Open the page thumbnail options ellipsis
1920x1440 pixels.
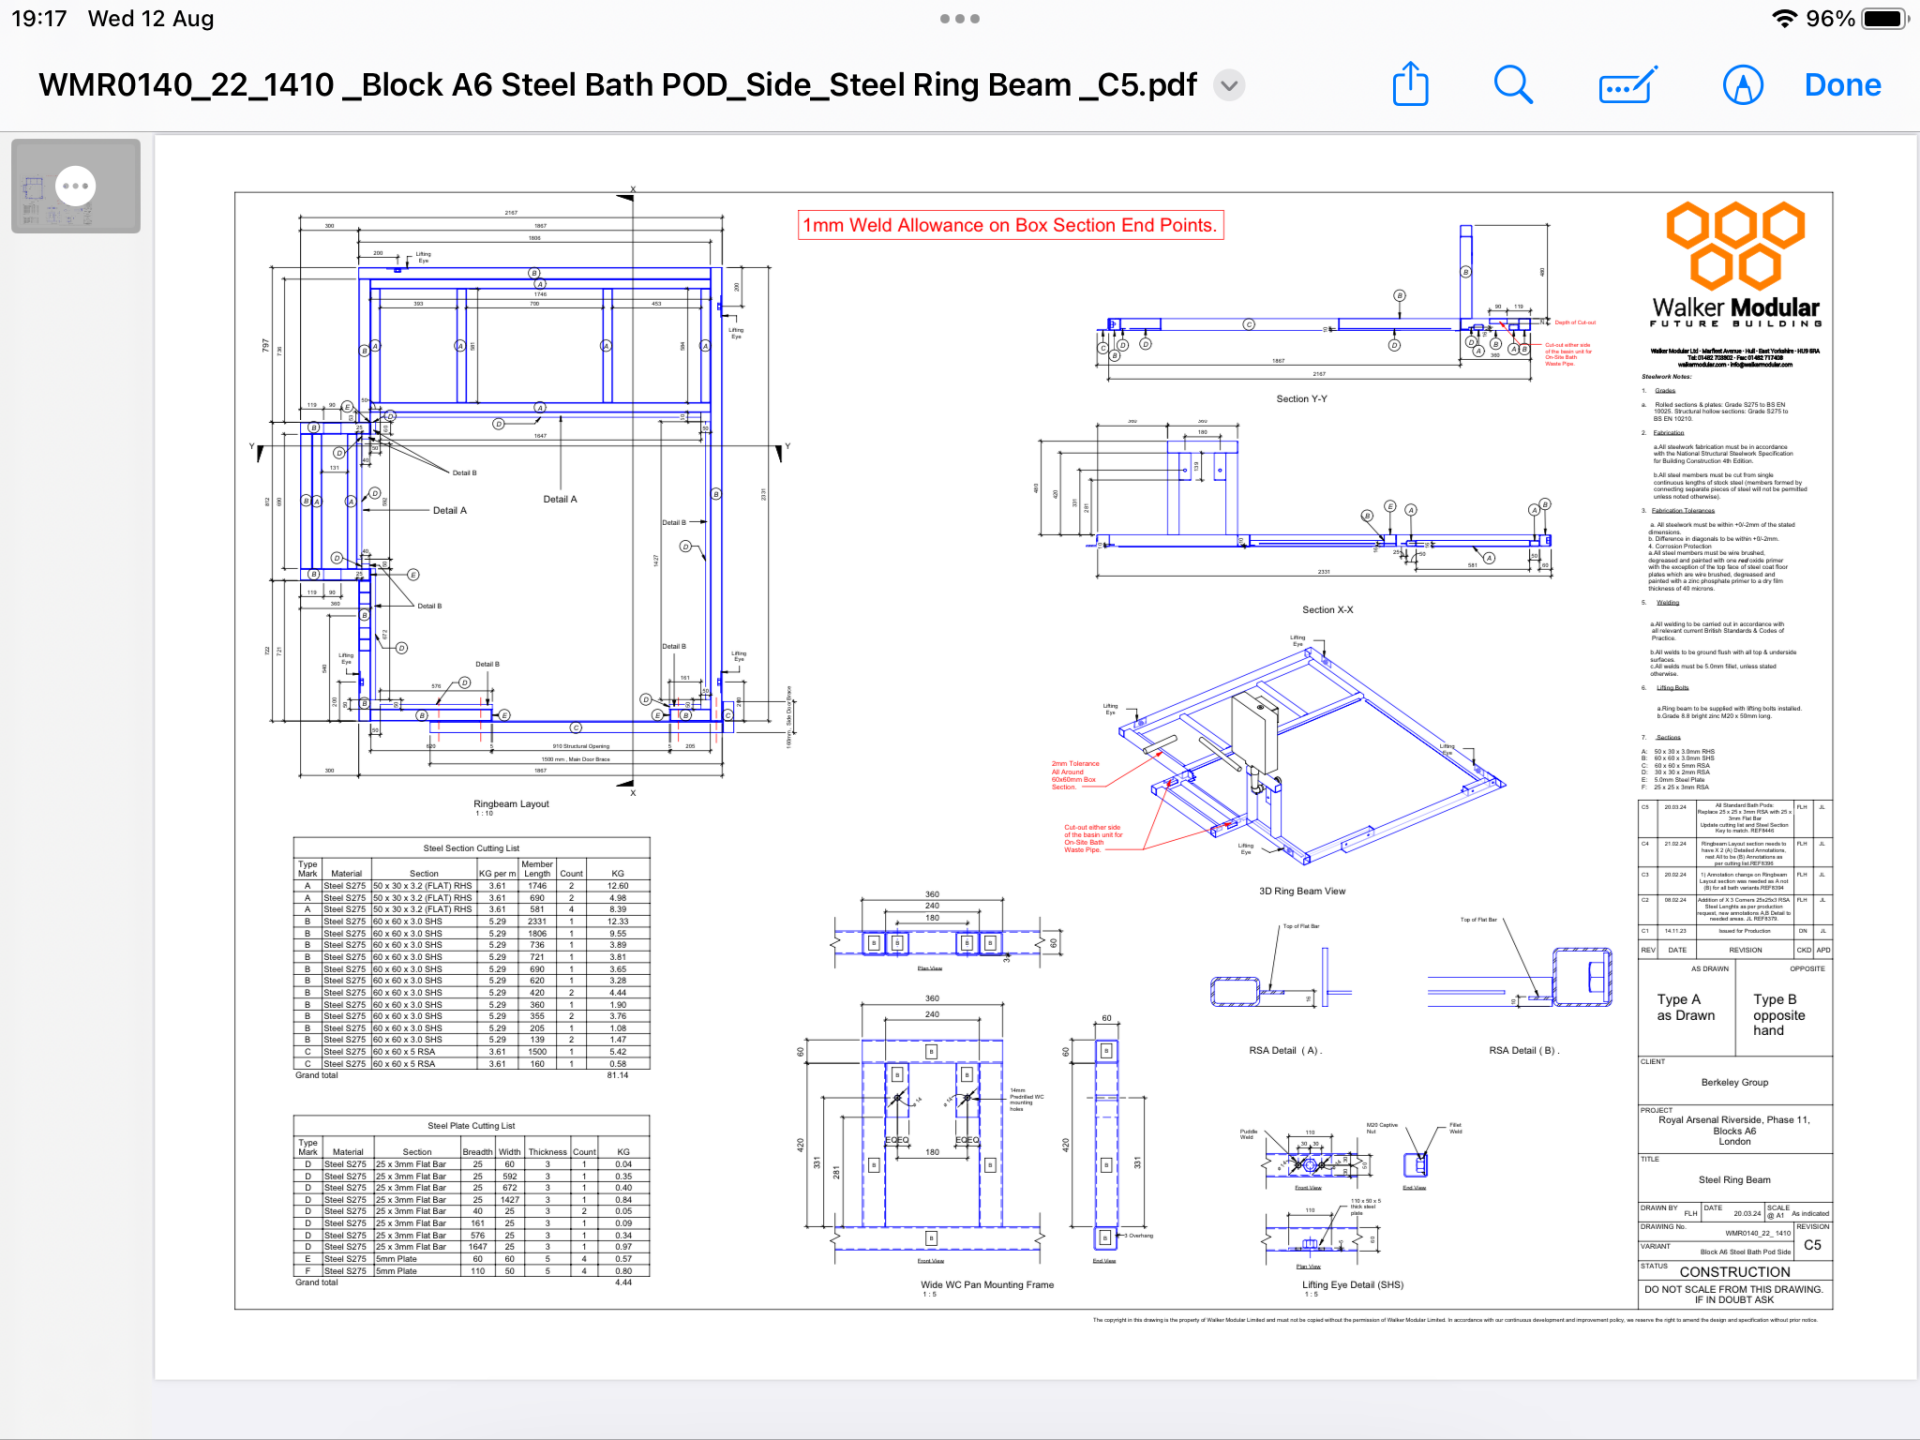tap(75, 186)
